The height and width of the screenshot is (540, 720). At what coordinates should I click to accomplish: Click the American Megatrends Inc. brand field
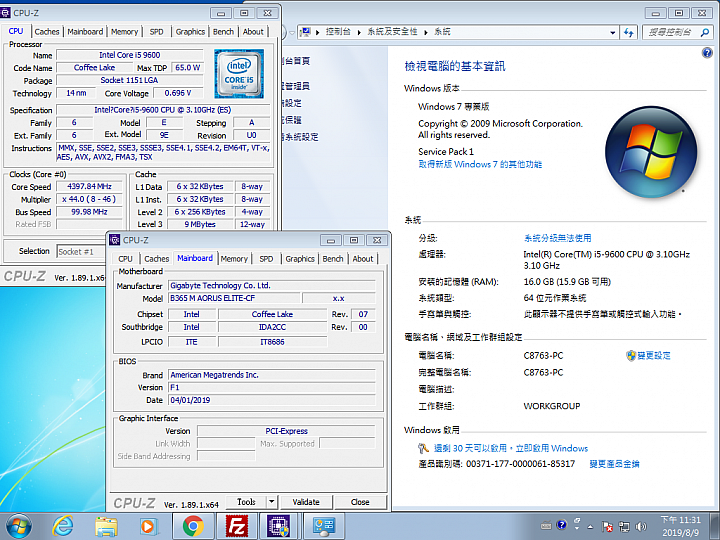[272, 375]
